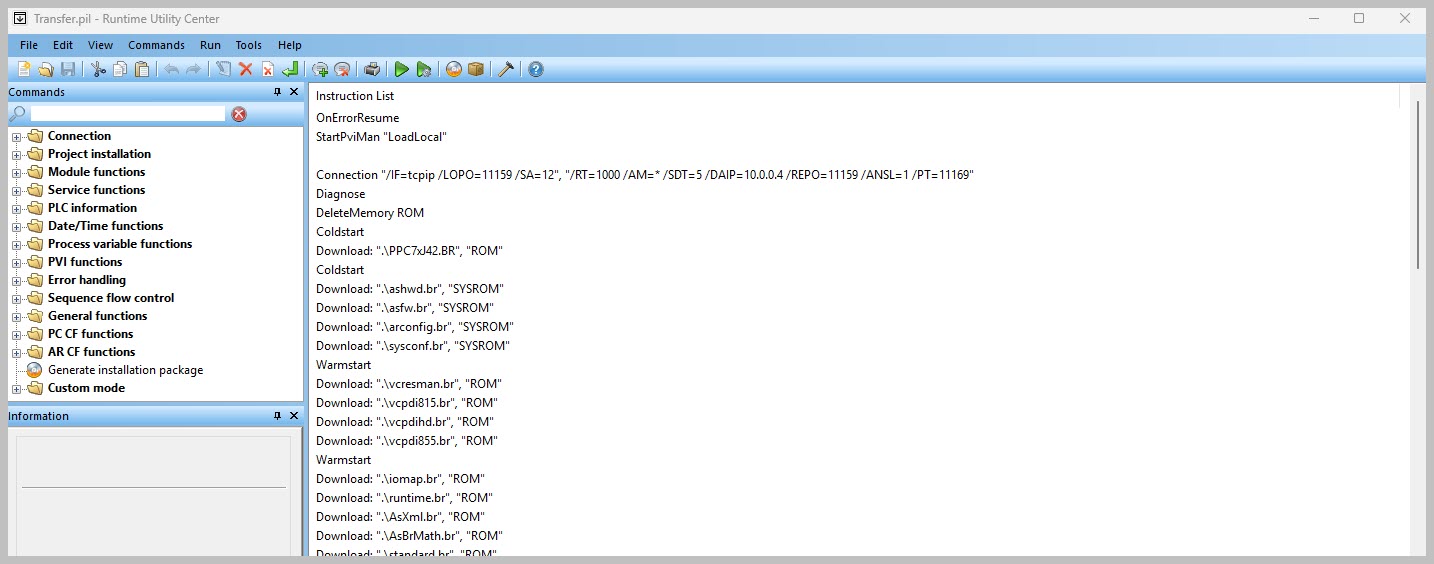This screenshot has height=564, width=1434.
Task: Expand the PLC information node
Action: 16,209
